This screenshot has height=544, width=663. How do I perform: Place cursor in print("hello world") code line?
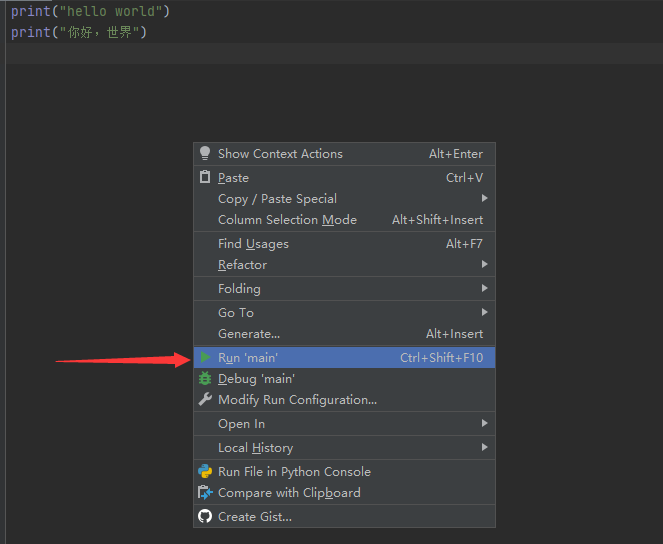click(90, 11)
